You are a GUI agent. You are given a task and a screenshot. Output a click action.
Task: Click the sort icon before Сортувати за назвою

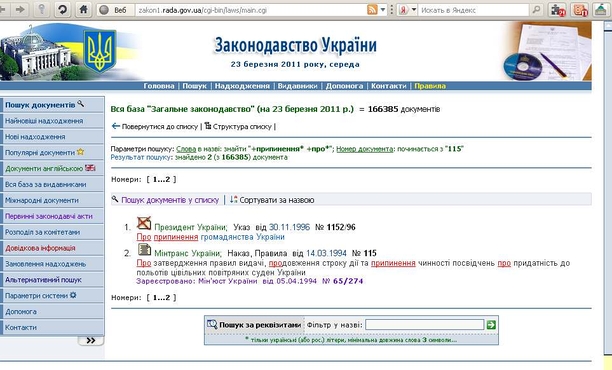point(233,199)
